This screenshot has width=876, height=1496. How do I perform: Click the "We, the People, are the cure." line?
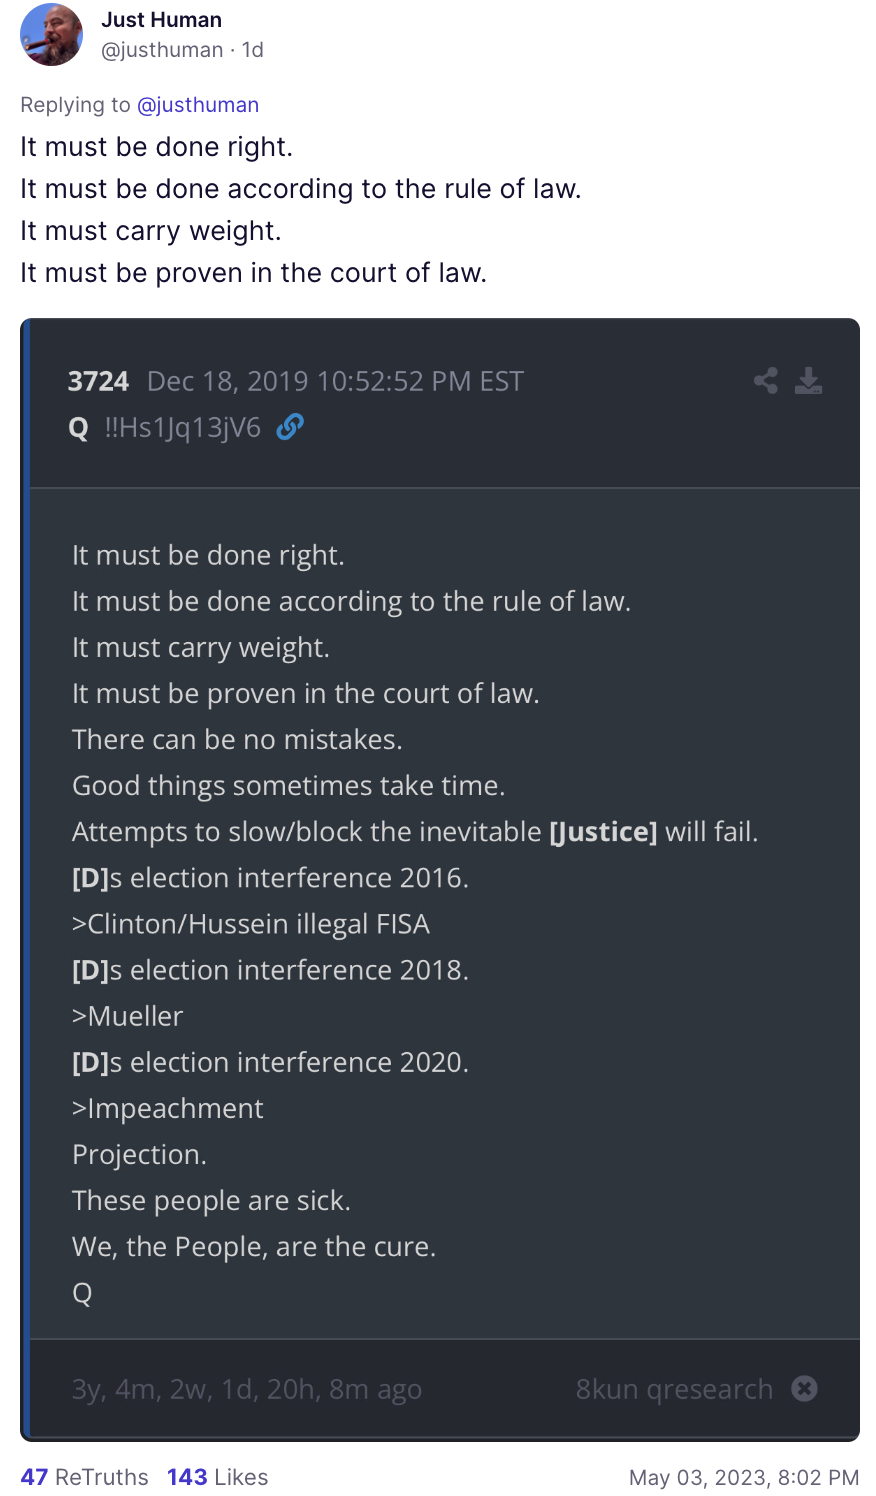pyautogui.click(x=254, y=1247)
